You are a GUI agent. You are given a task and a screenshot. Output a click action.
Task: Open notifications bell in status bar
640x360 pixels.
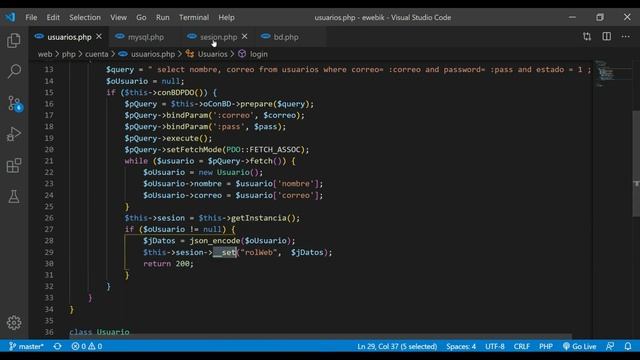[x=628, y=347]
